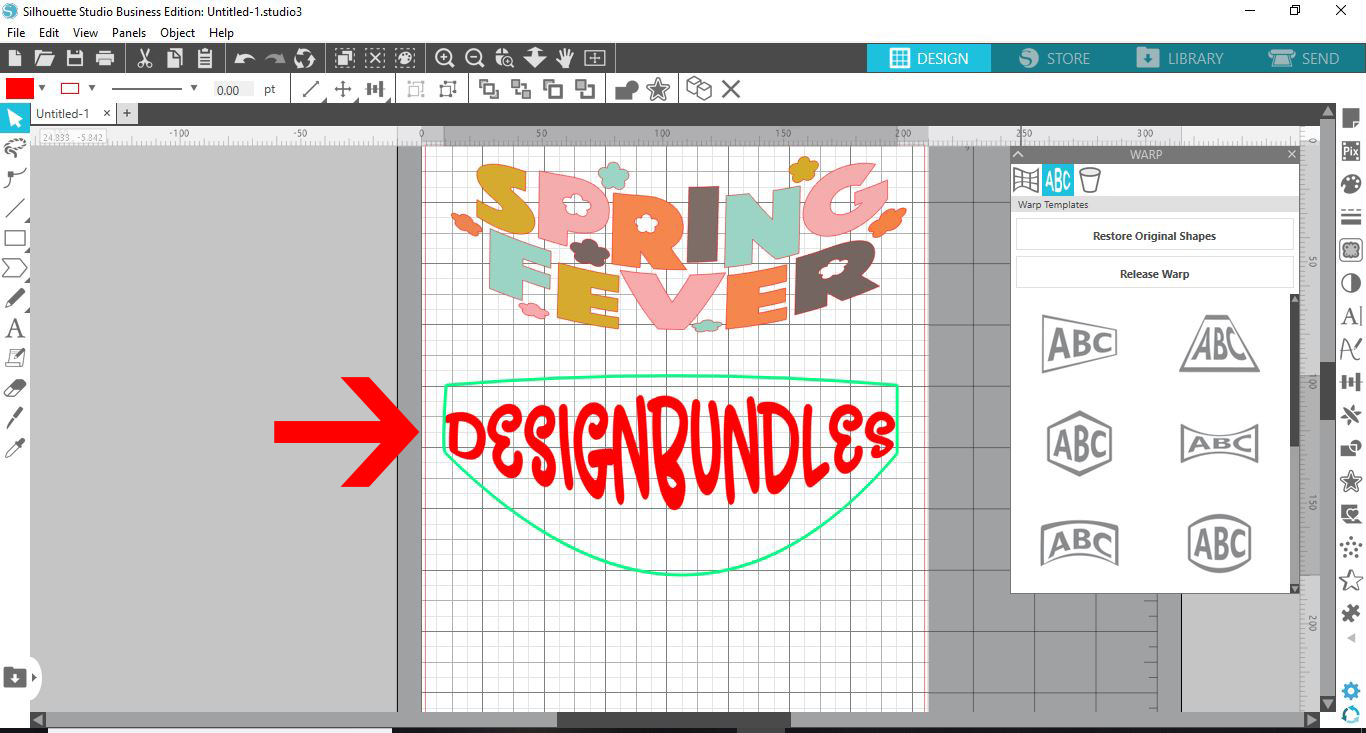Select the Knife tool

(14, 417)
